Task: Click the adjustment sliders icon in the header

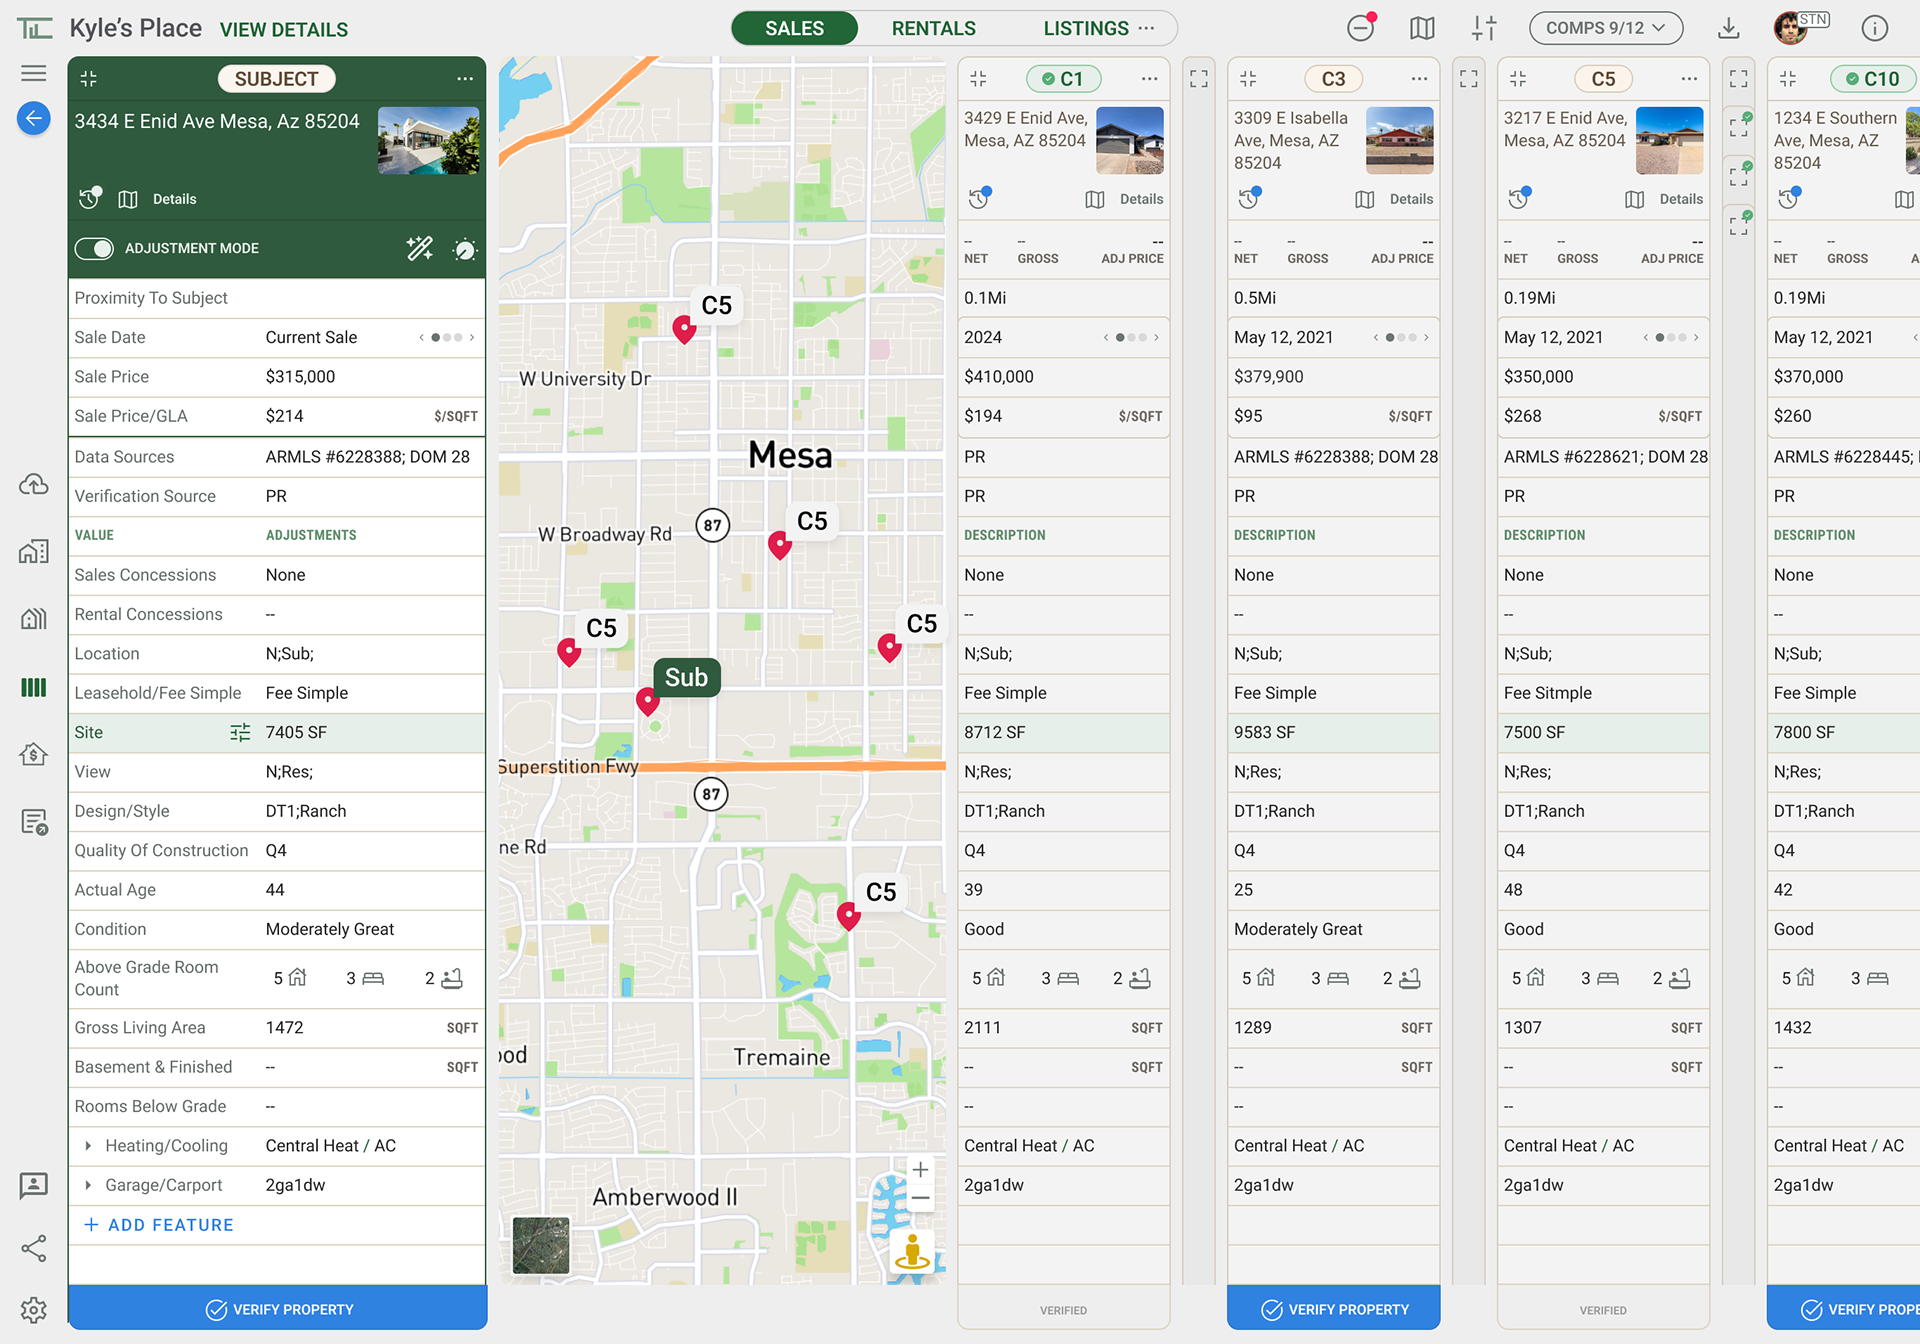Action: click(1484, 28)
